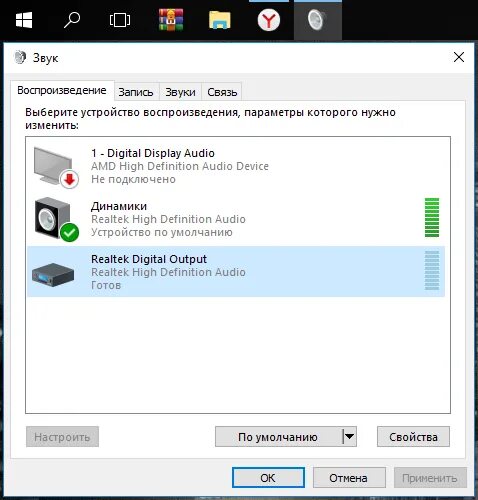
Task: Close the Звук dialog window
Action: (459, 57)
